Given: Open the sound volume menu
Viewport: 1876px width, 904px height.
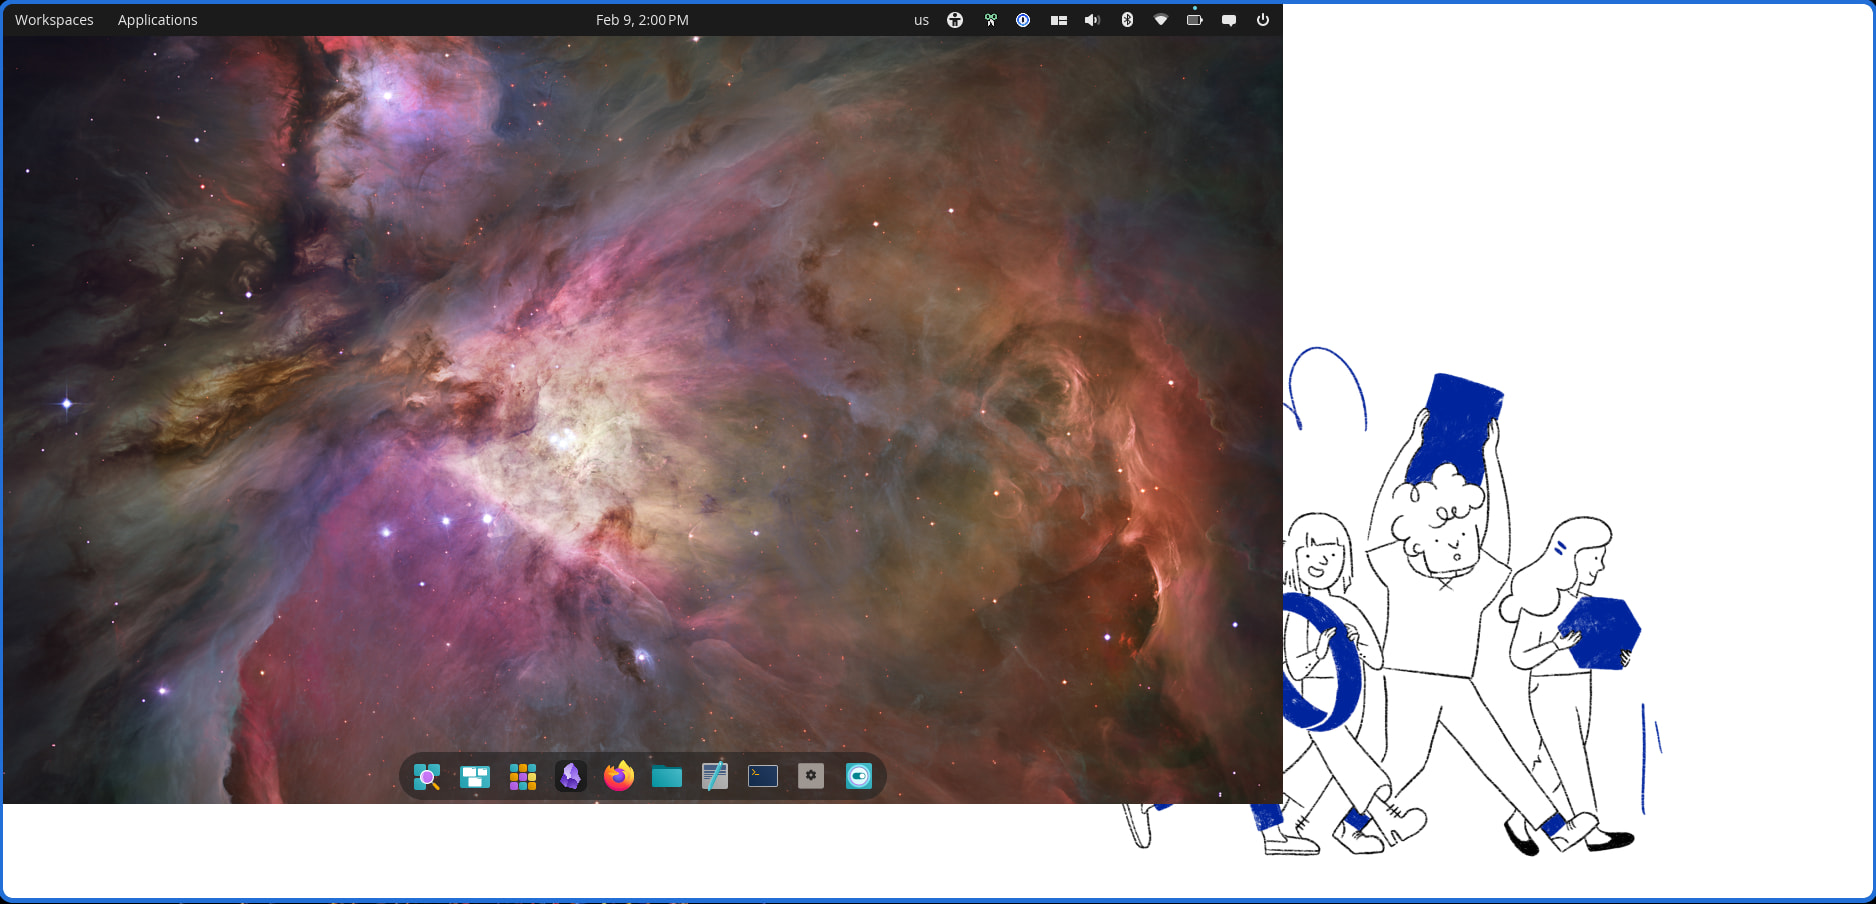Looking at the screenshot, I should [x=1092, y=20].
